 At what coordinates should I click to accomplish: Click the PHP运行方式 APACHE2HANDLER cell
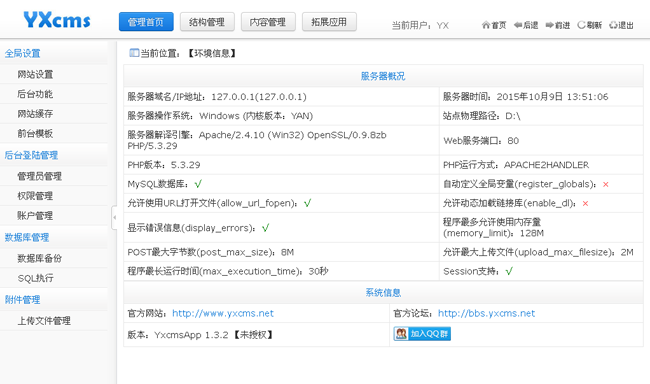(541, 165)
